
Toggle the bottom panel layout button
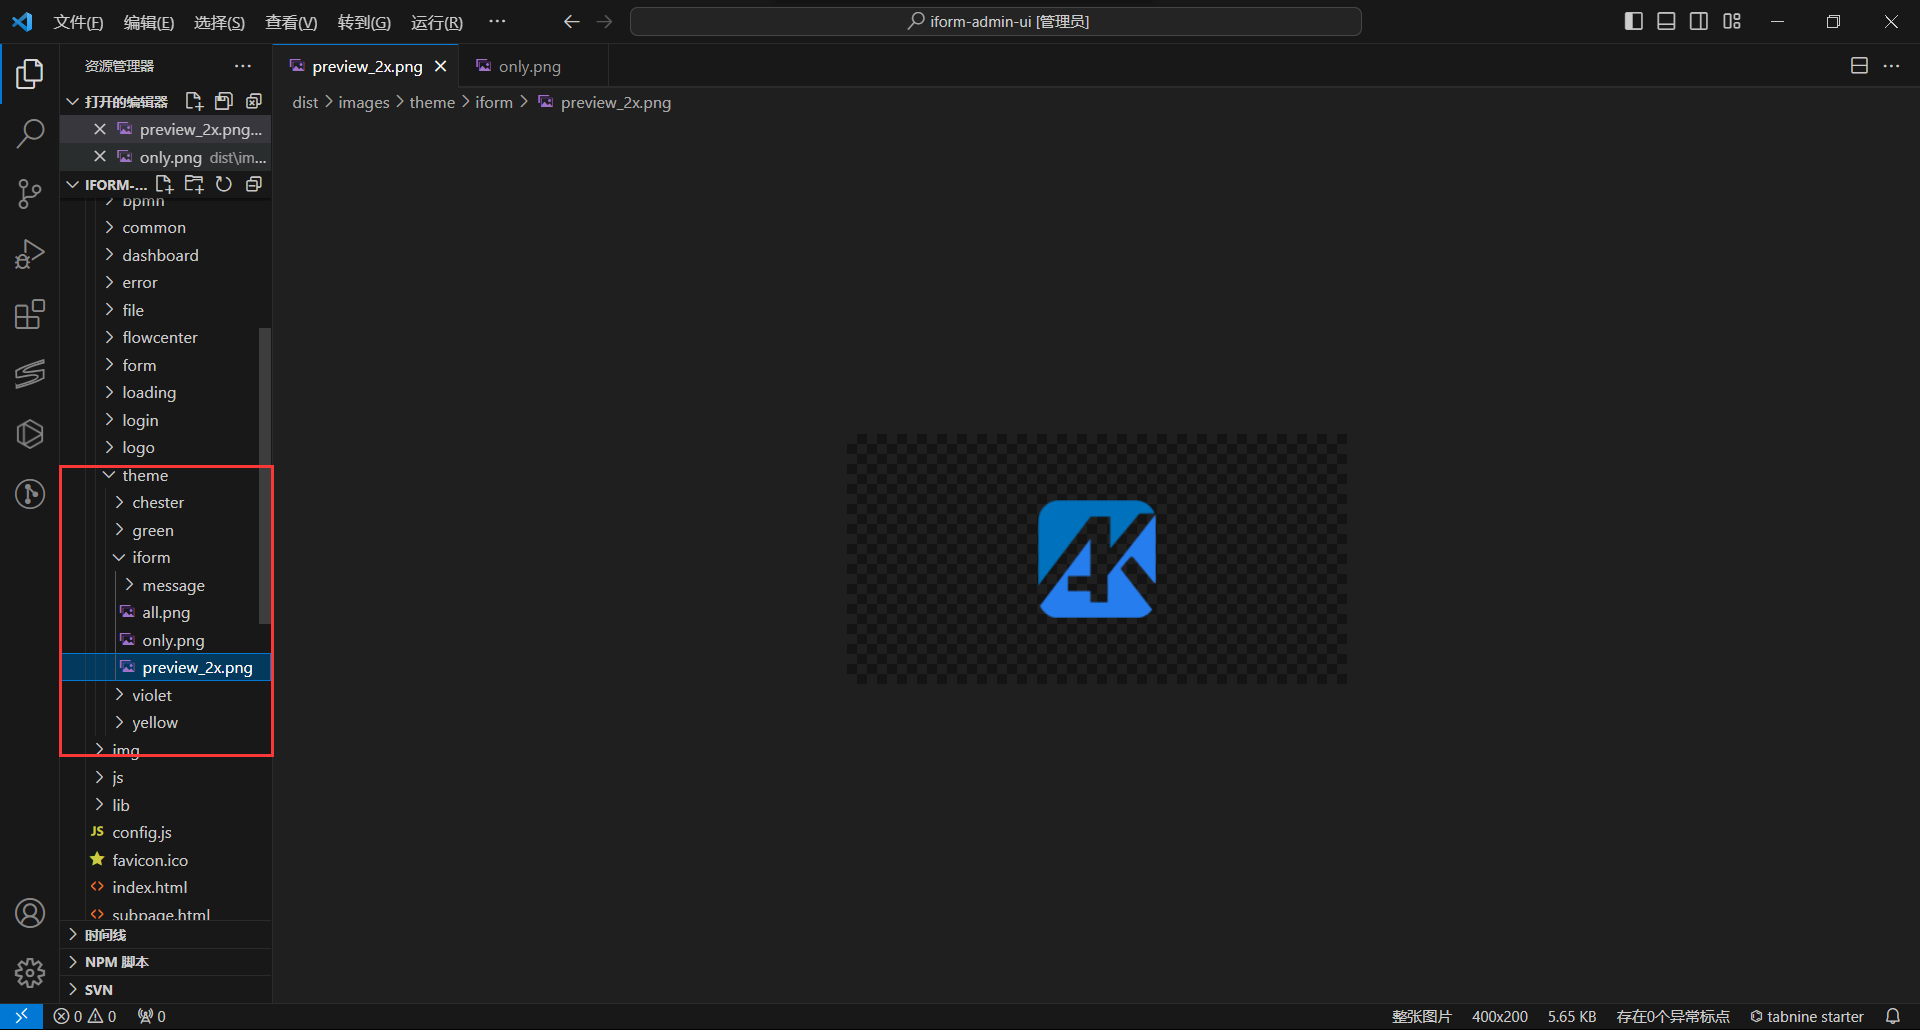coord(1666,21)
